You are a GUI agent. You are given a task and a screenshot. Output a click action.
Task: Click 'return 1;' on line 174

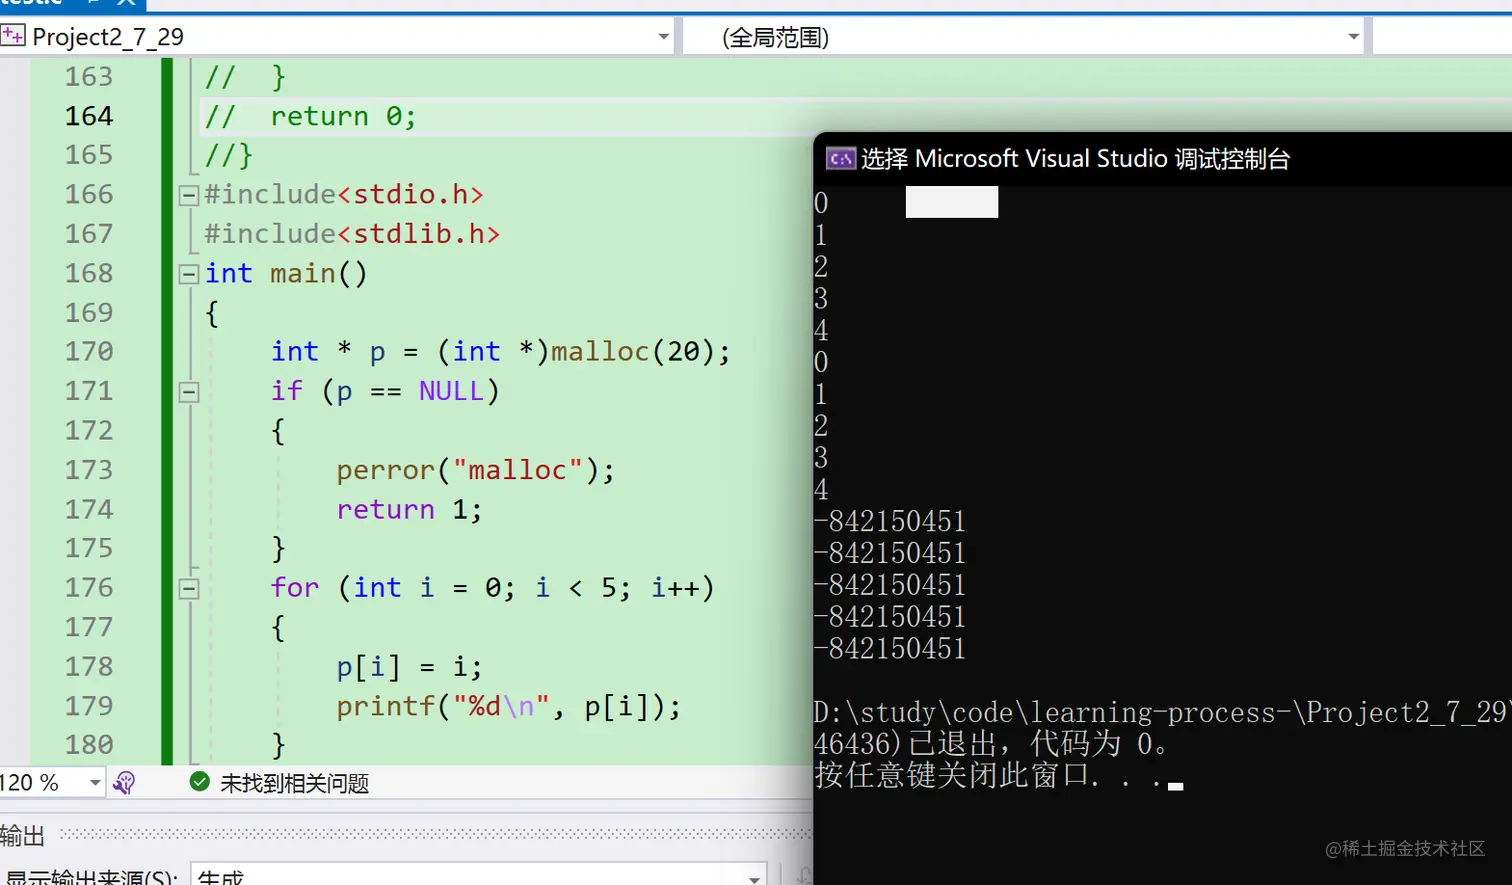[x=409, y=510]
